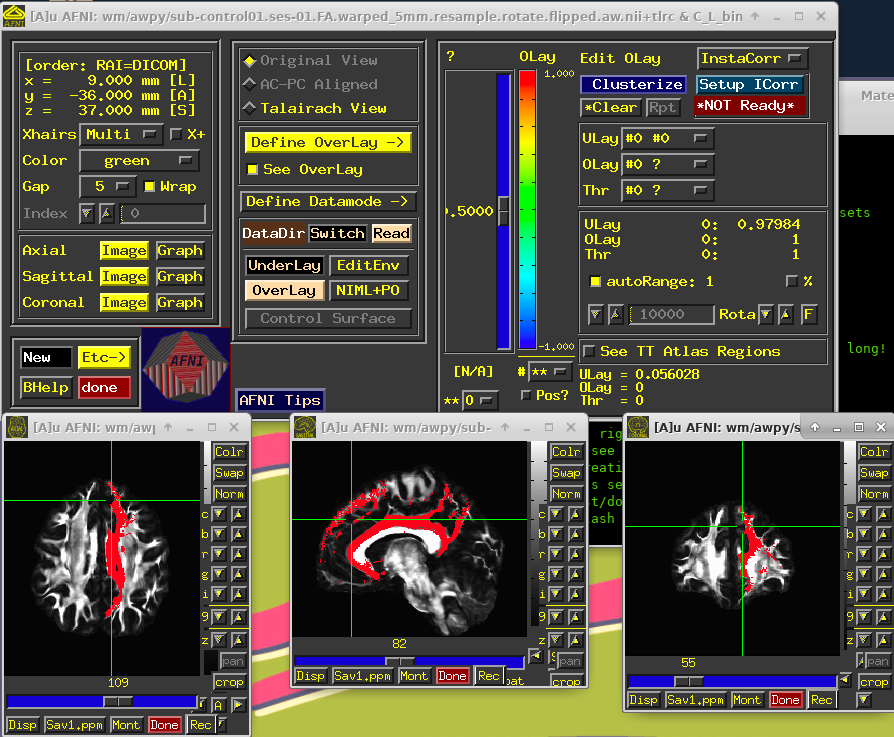Click the UnderLay button
Image resolution: width=894 pixels, height=737 pixels.
[x=285, y=265]
